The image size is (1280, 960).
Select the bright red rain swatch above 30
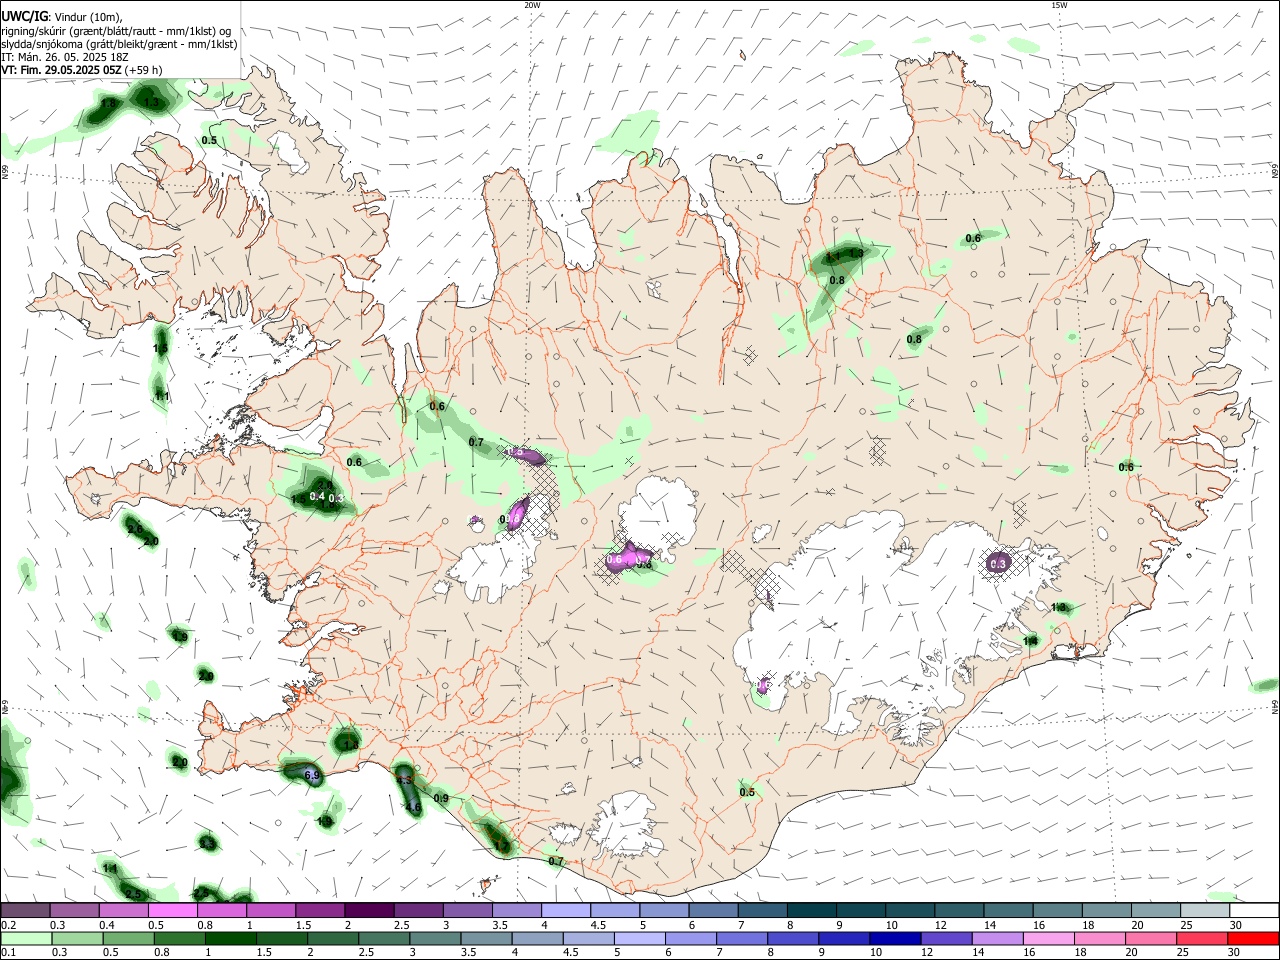coord(1253,938)
